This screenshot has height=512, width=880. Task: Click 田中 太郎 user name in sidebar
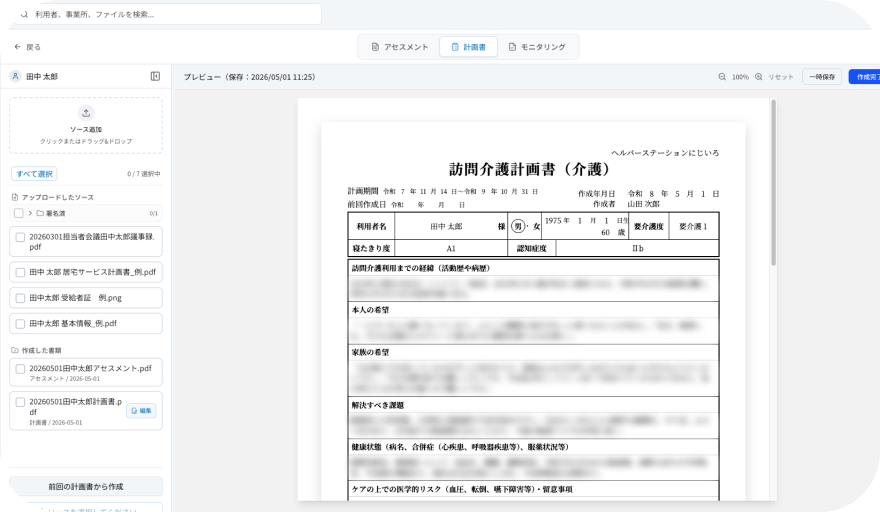coord(42,76)
